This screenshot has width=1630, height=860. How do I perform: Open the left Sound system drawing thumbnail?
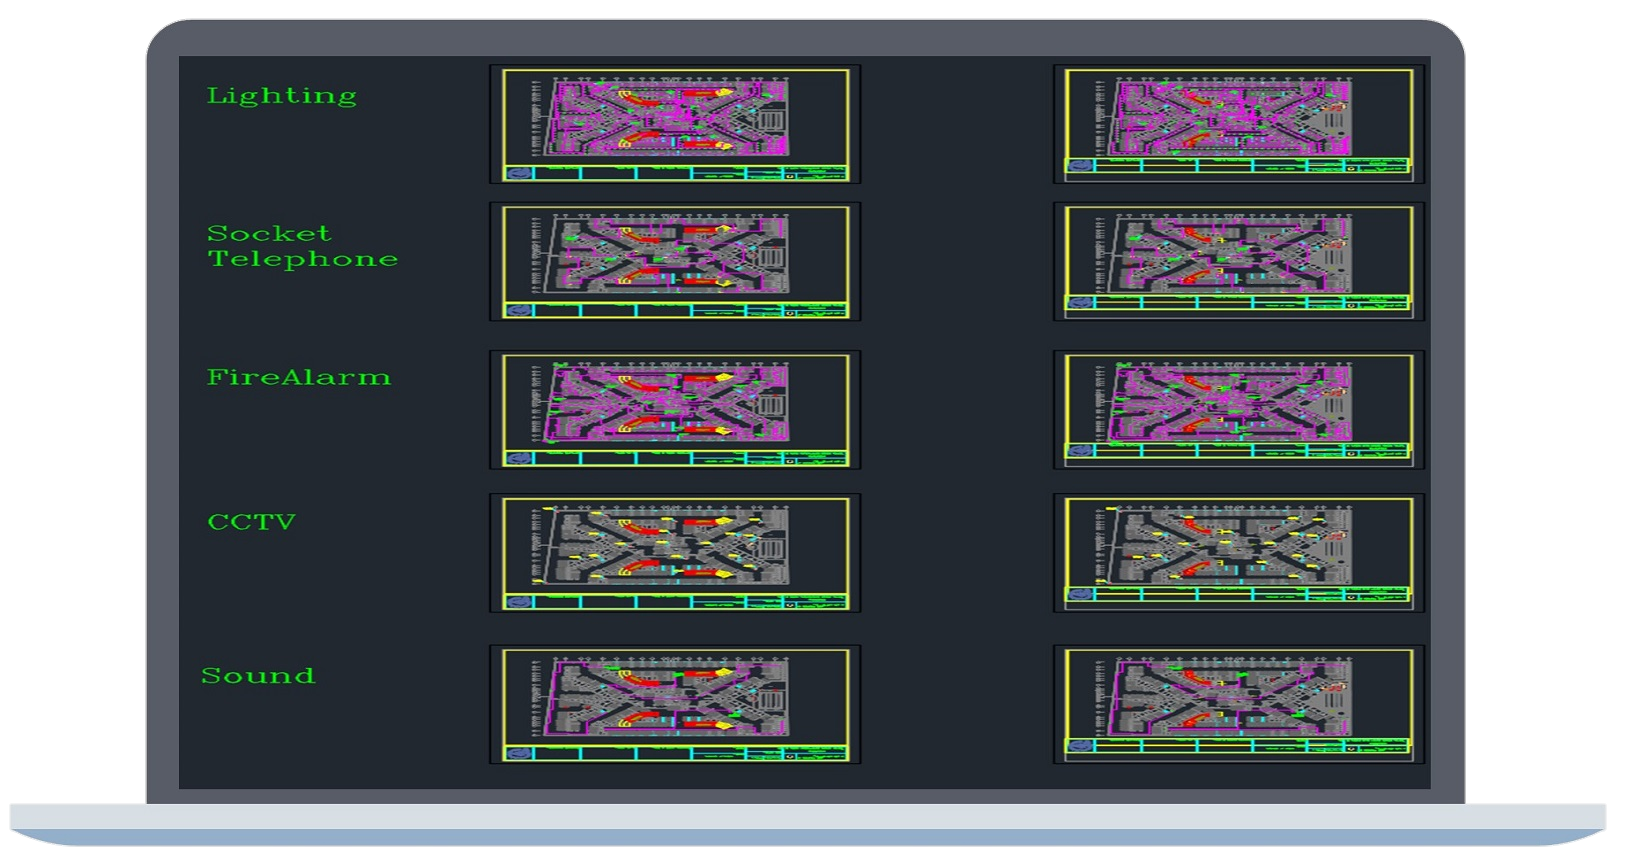675,704
